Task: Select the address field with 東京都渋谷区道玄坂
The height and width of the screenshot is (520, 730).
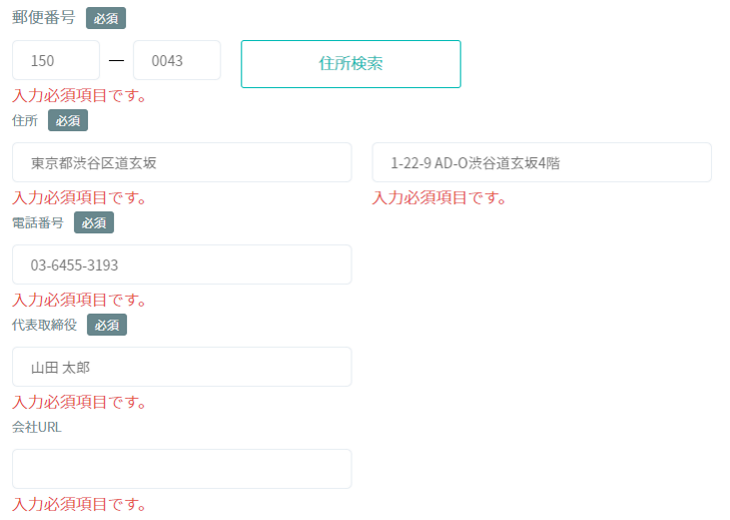Action: tap(182, 162)
